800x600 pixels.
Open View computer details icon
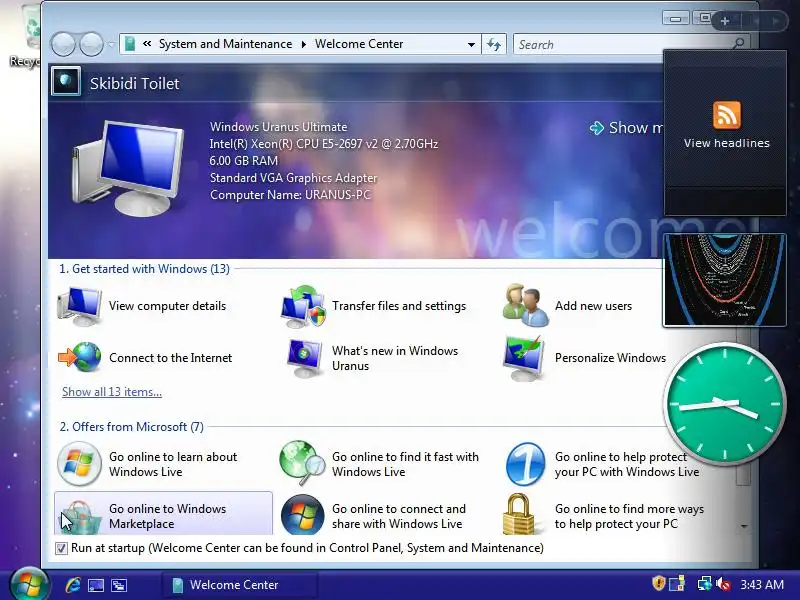click(80, 306)
